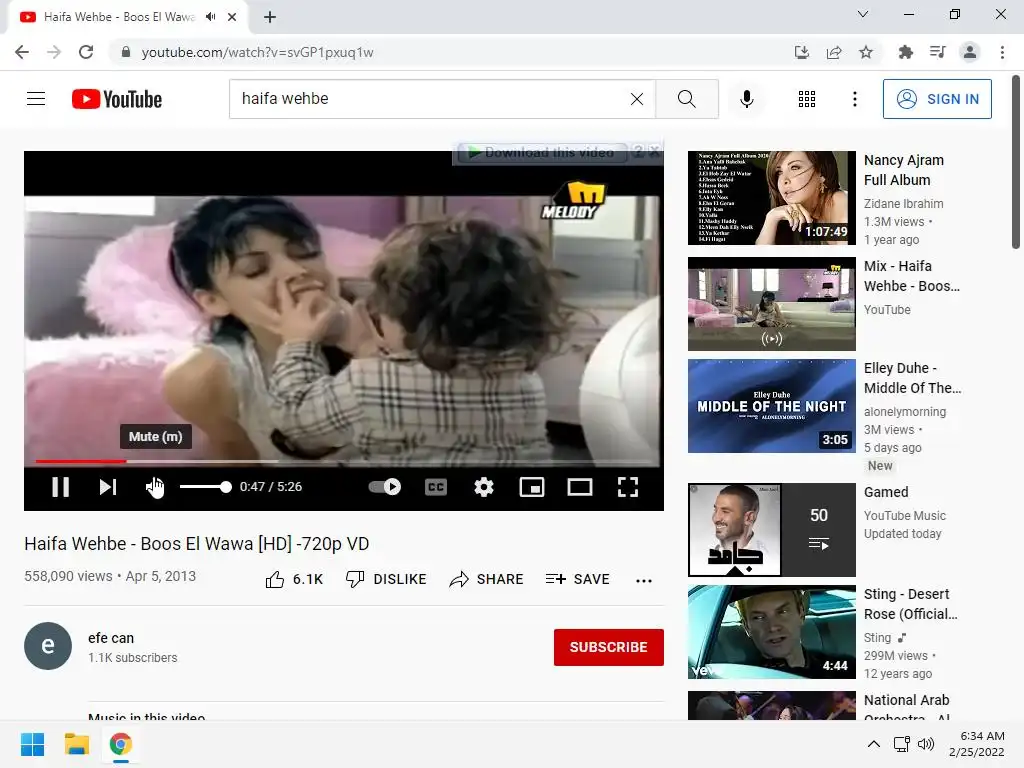Open the SHARE dialog
1024x768 pixels.
[487, 579]
